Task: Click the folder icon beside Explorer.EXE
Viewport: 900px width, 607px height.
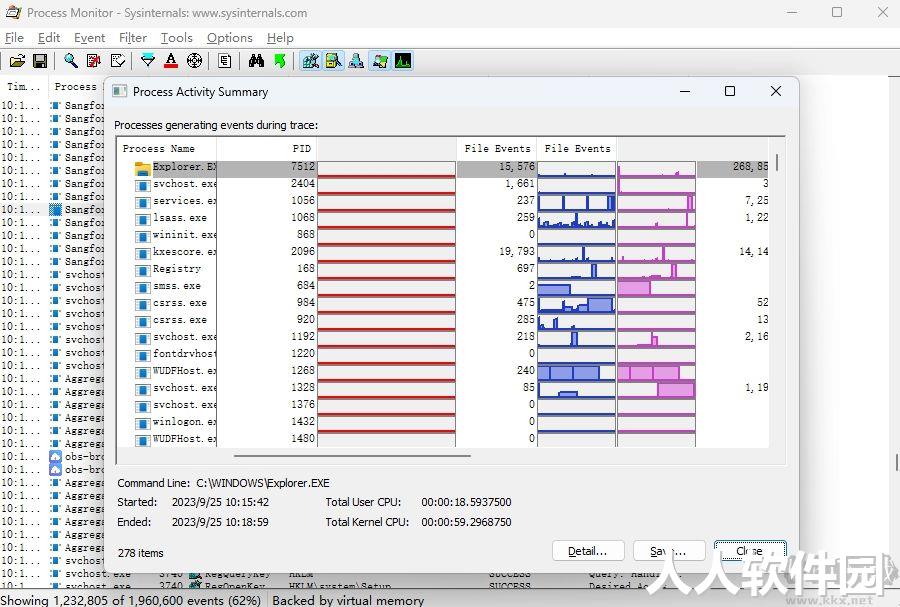Action: [142, 168]
